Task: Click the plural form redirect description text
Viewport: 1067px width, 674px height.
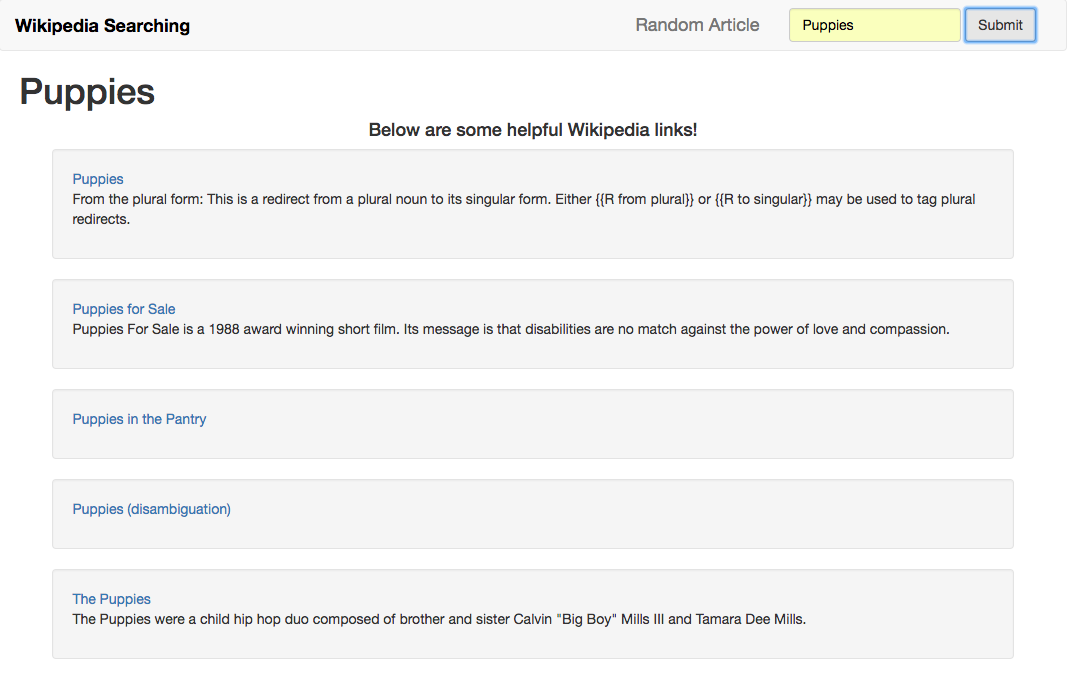Action: click(524, 209)
